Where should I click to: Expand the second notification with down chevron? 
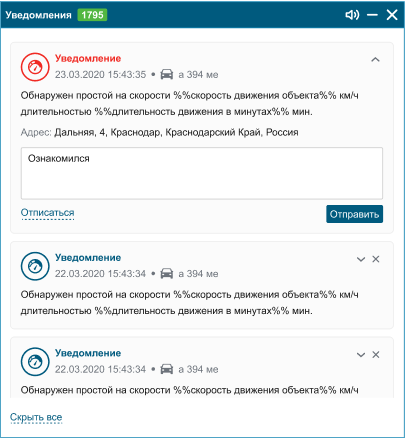361,259
